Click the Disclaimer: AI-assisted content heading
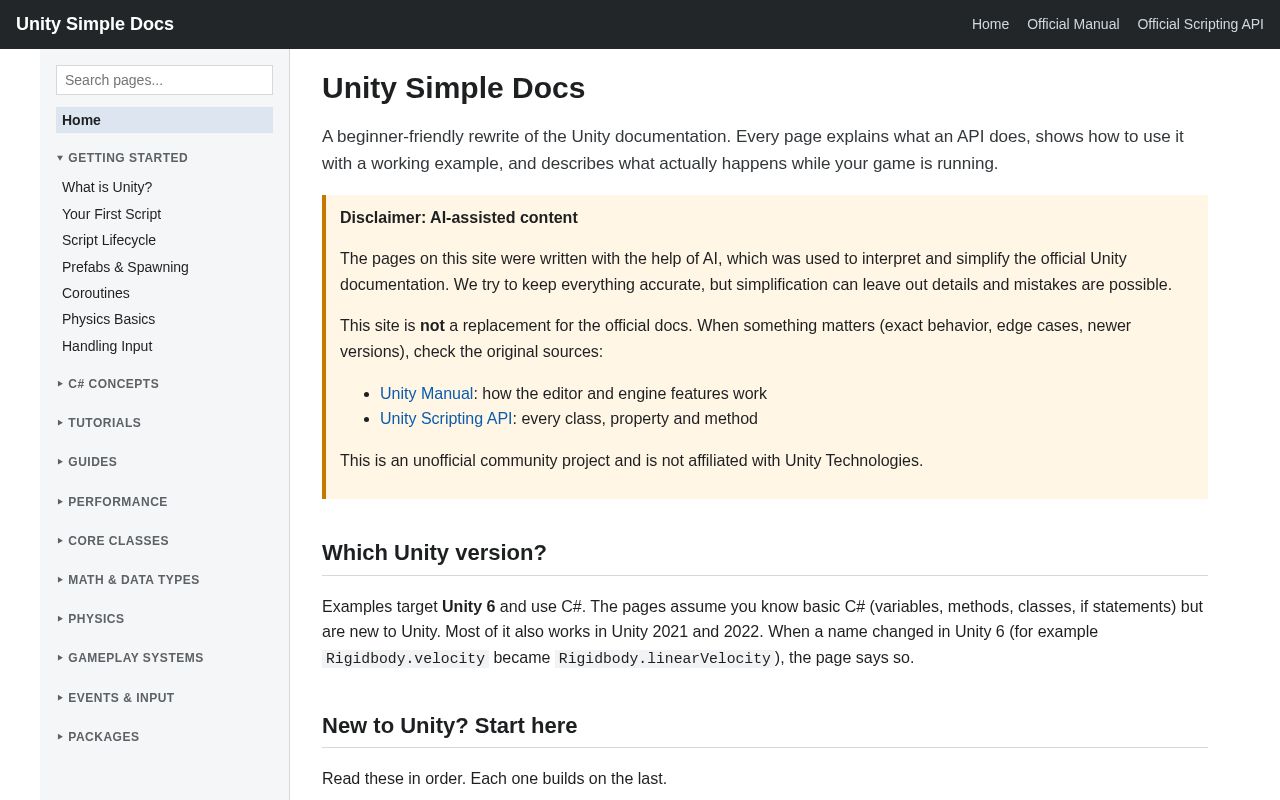 pos(459,218)
